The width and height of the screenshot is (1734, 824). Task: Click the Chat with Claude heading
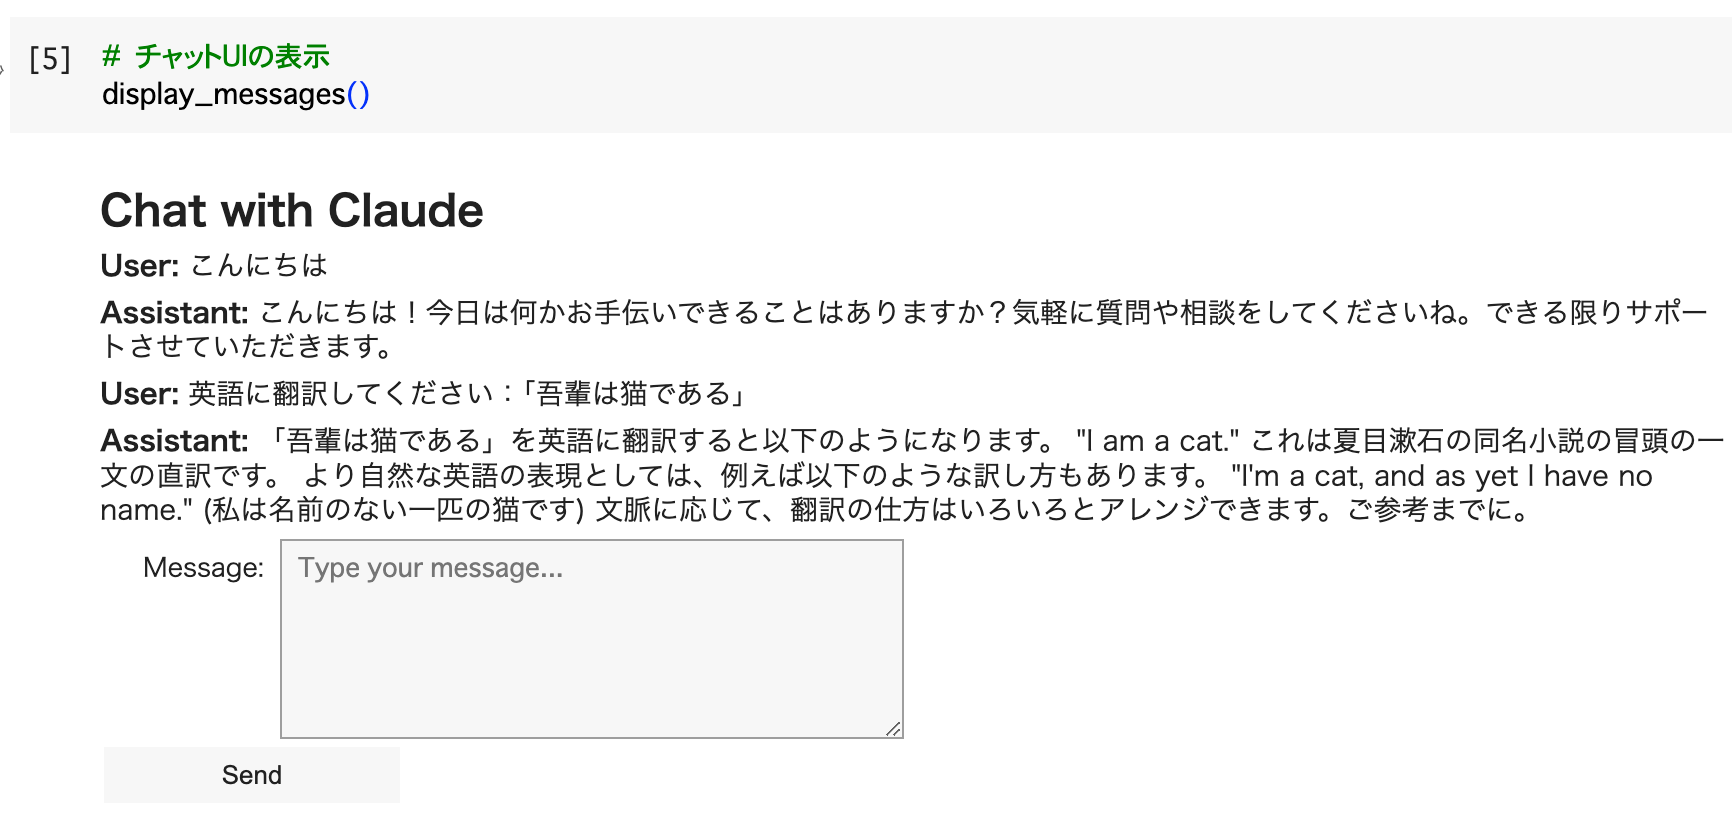[x=292, y=211]
